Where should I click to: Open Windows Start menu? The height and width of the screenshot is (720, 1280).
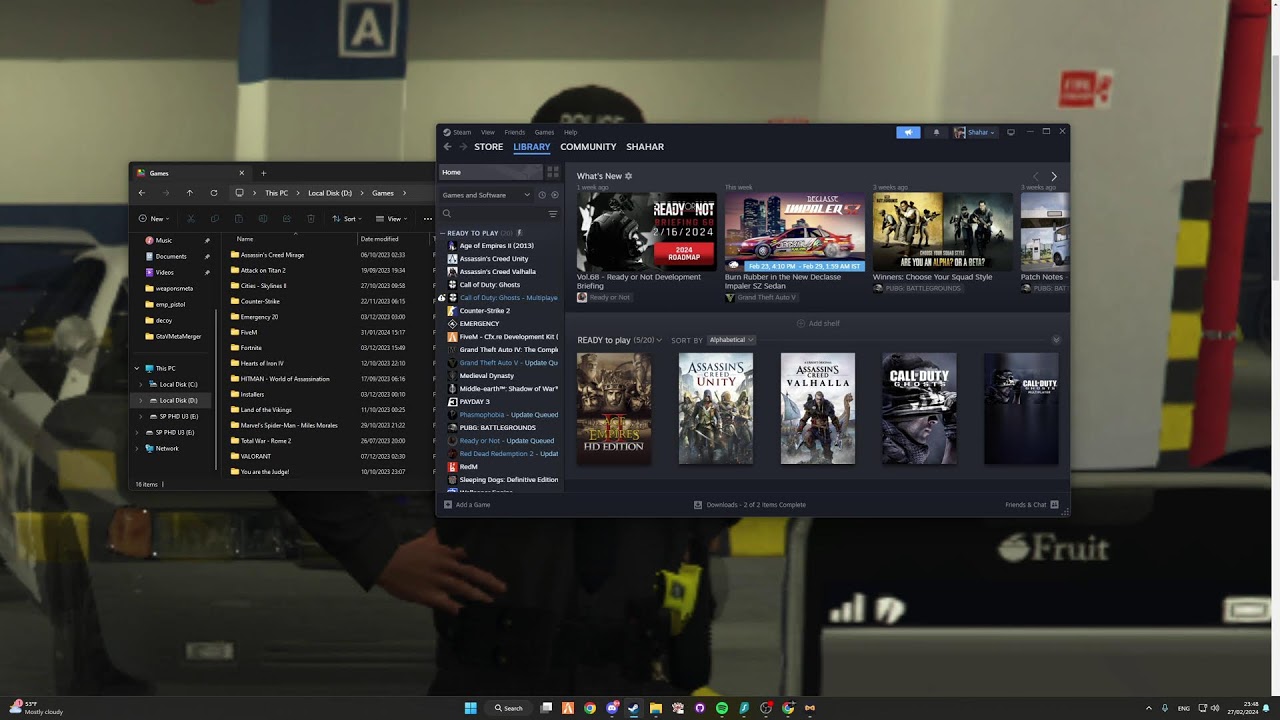point(470,708)
